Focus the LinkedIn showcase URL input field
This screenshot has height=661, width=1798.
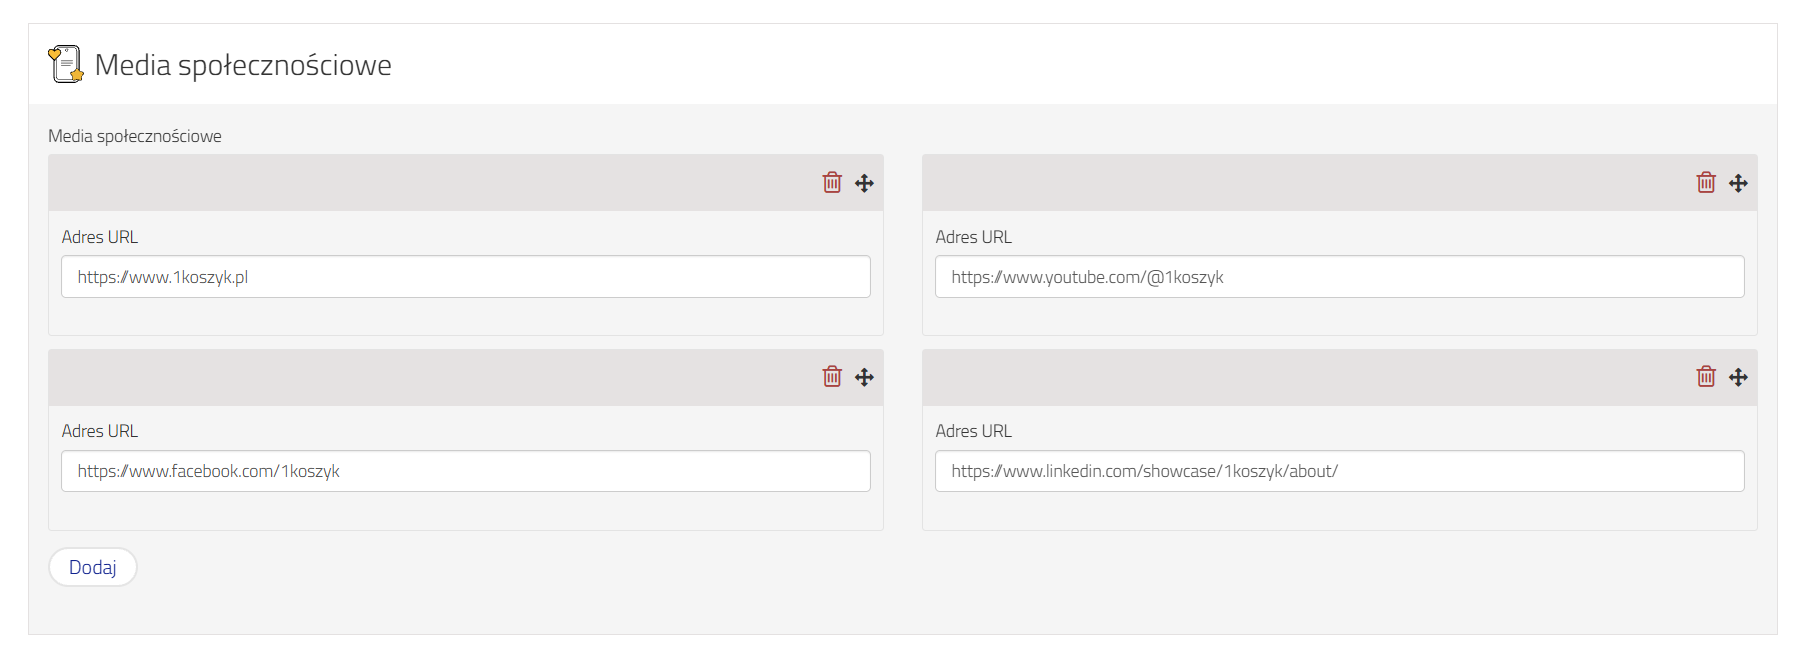click(1339, 471)
